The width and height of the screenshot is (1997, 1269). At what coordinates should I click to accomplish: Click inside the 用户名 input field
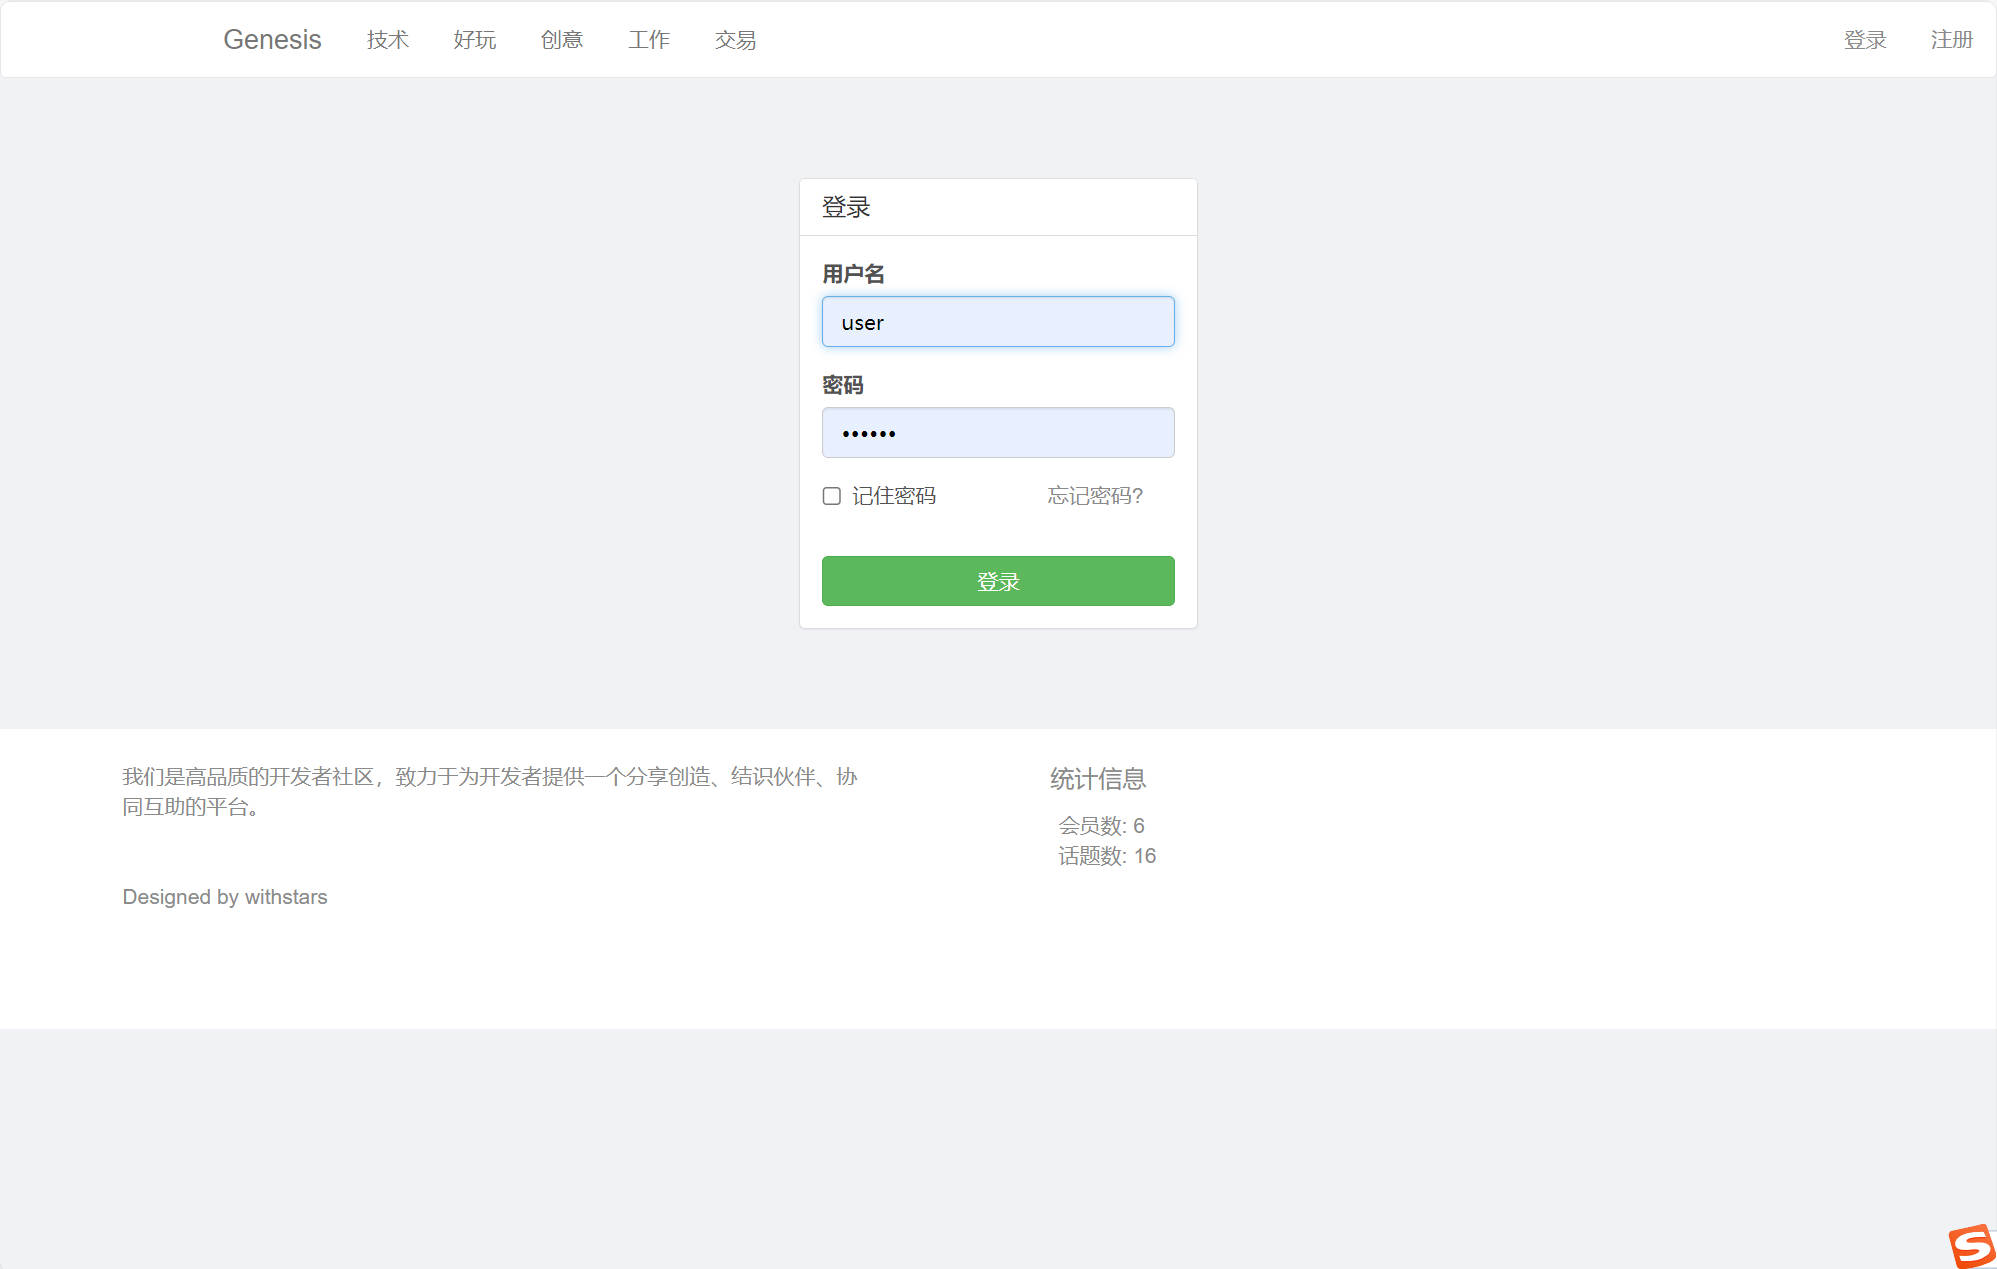point(997,321)
